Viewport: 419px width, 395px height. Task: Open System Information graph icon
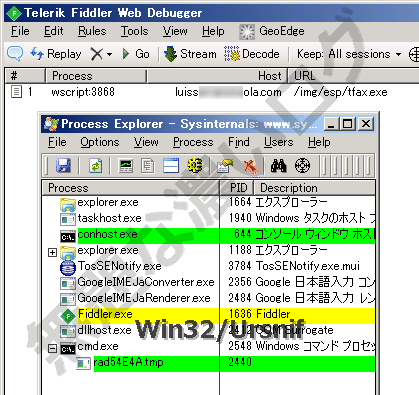coord(126,165)
